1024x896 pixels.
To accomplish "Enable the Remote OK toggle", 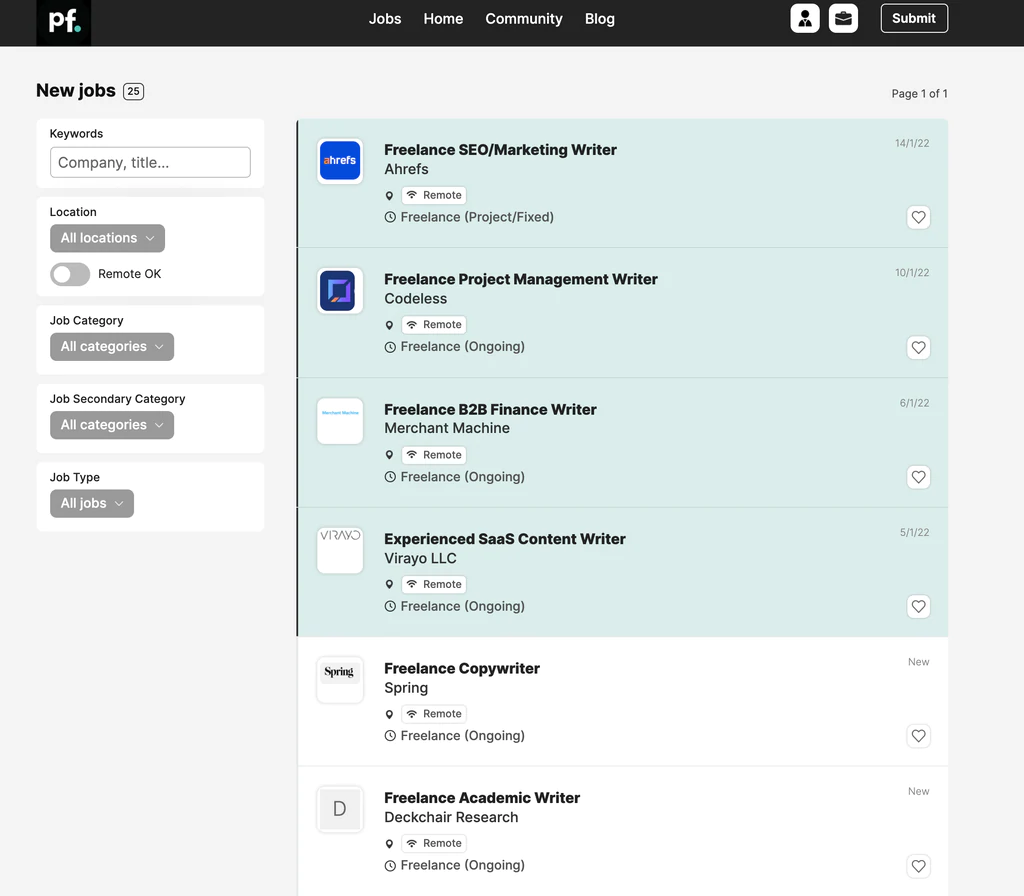I will [70, 274].
